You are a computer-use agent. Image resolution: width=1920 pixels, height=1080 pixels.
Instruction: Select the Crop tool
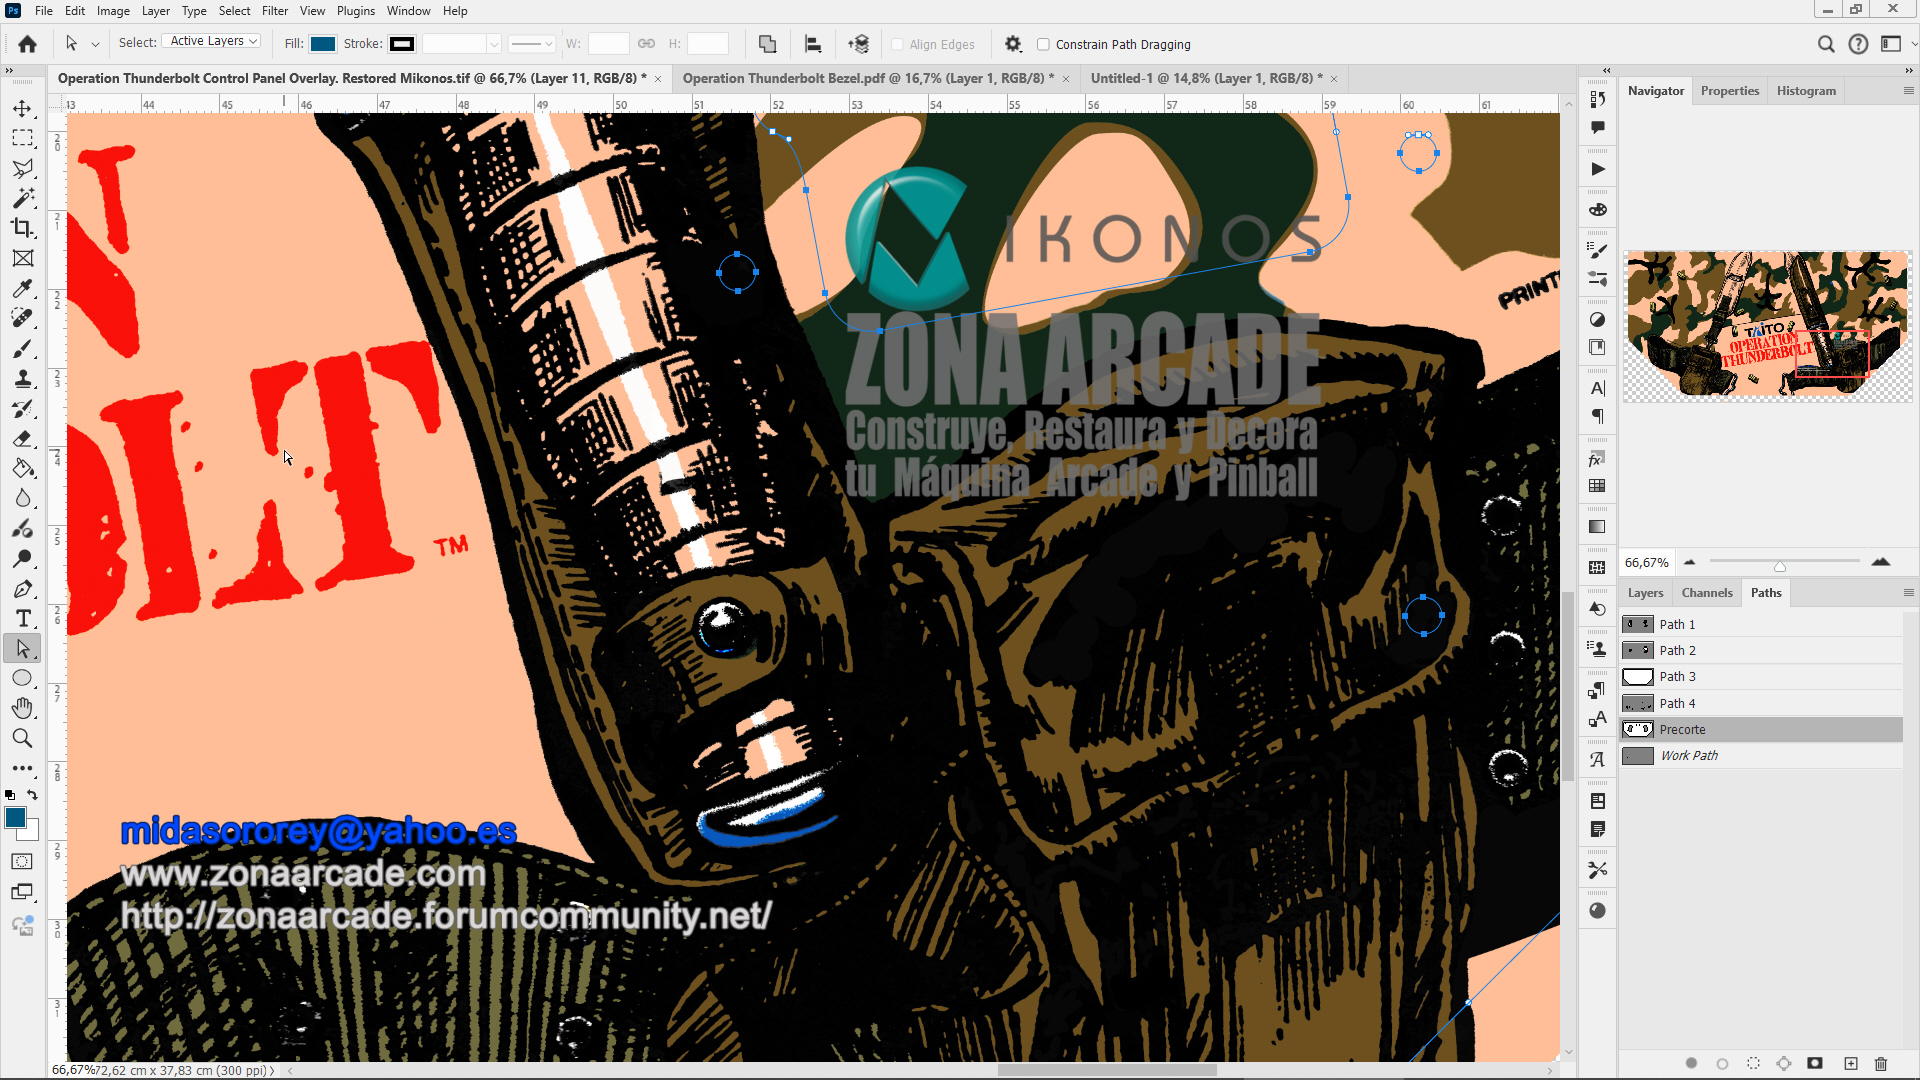[x=22, y=228]
